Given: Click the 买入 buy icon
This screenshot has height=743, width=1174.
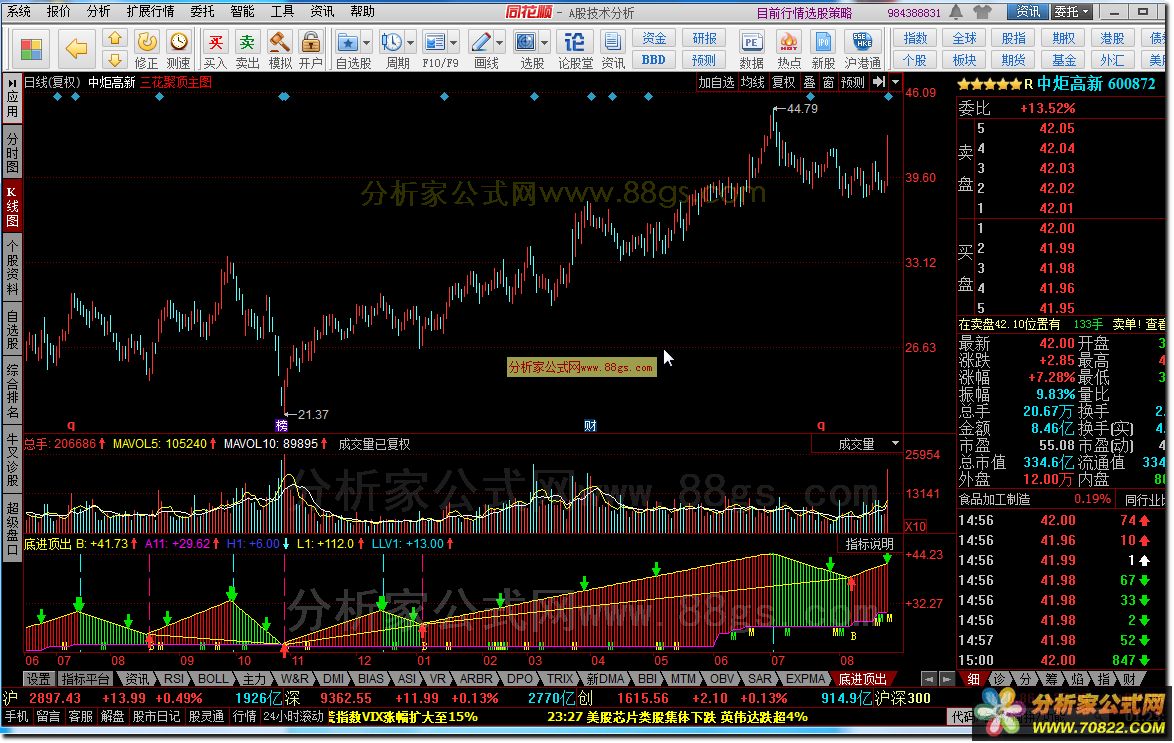Looking at the screenshot, I should point(215,49).
